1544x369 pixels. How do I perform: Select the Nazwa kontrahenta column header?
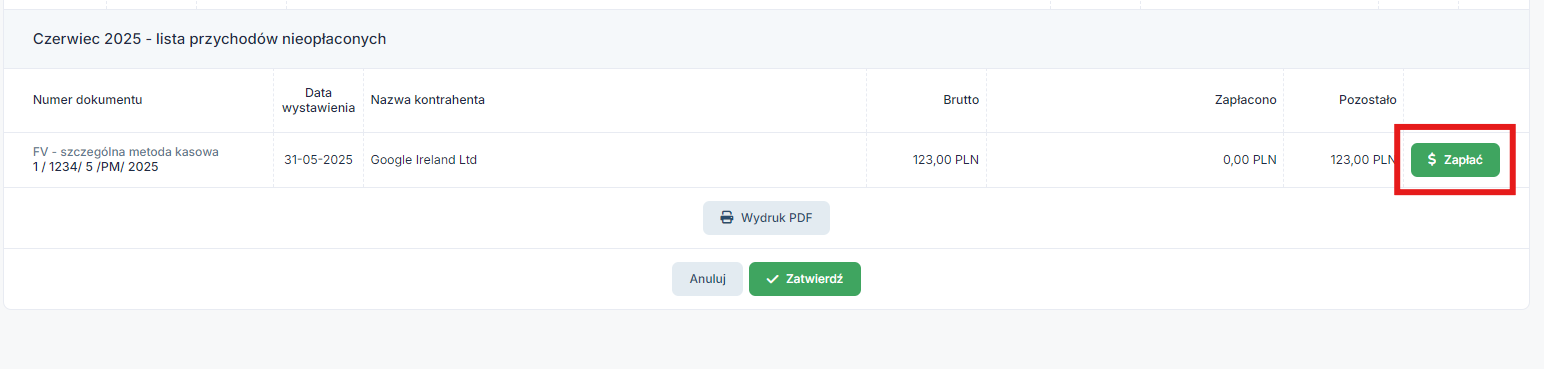(x=428, y=100)
